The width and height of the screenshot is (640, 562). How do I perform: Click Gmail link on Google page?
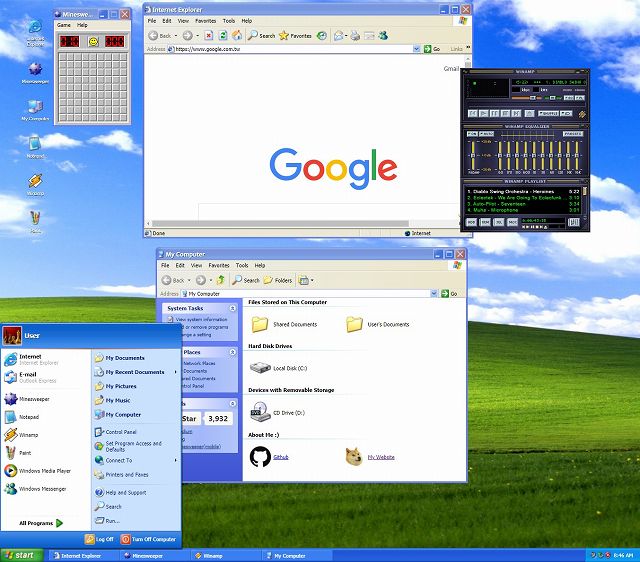pyautogui.click(x=451, y=69)
